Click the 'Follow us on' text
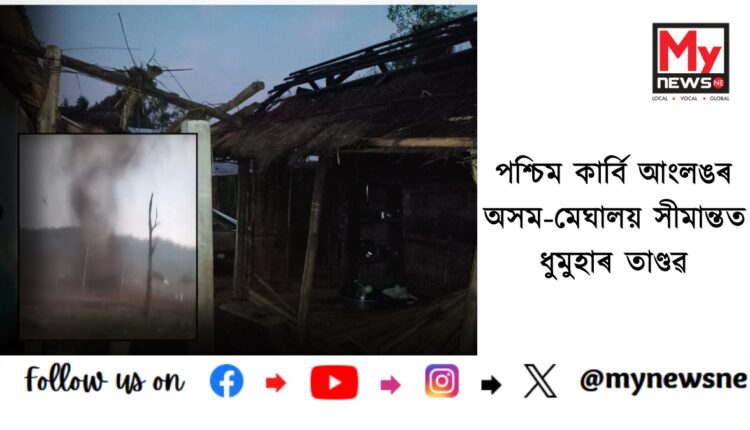 (x=104, y=380)
